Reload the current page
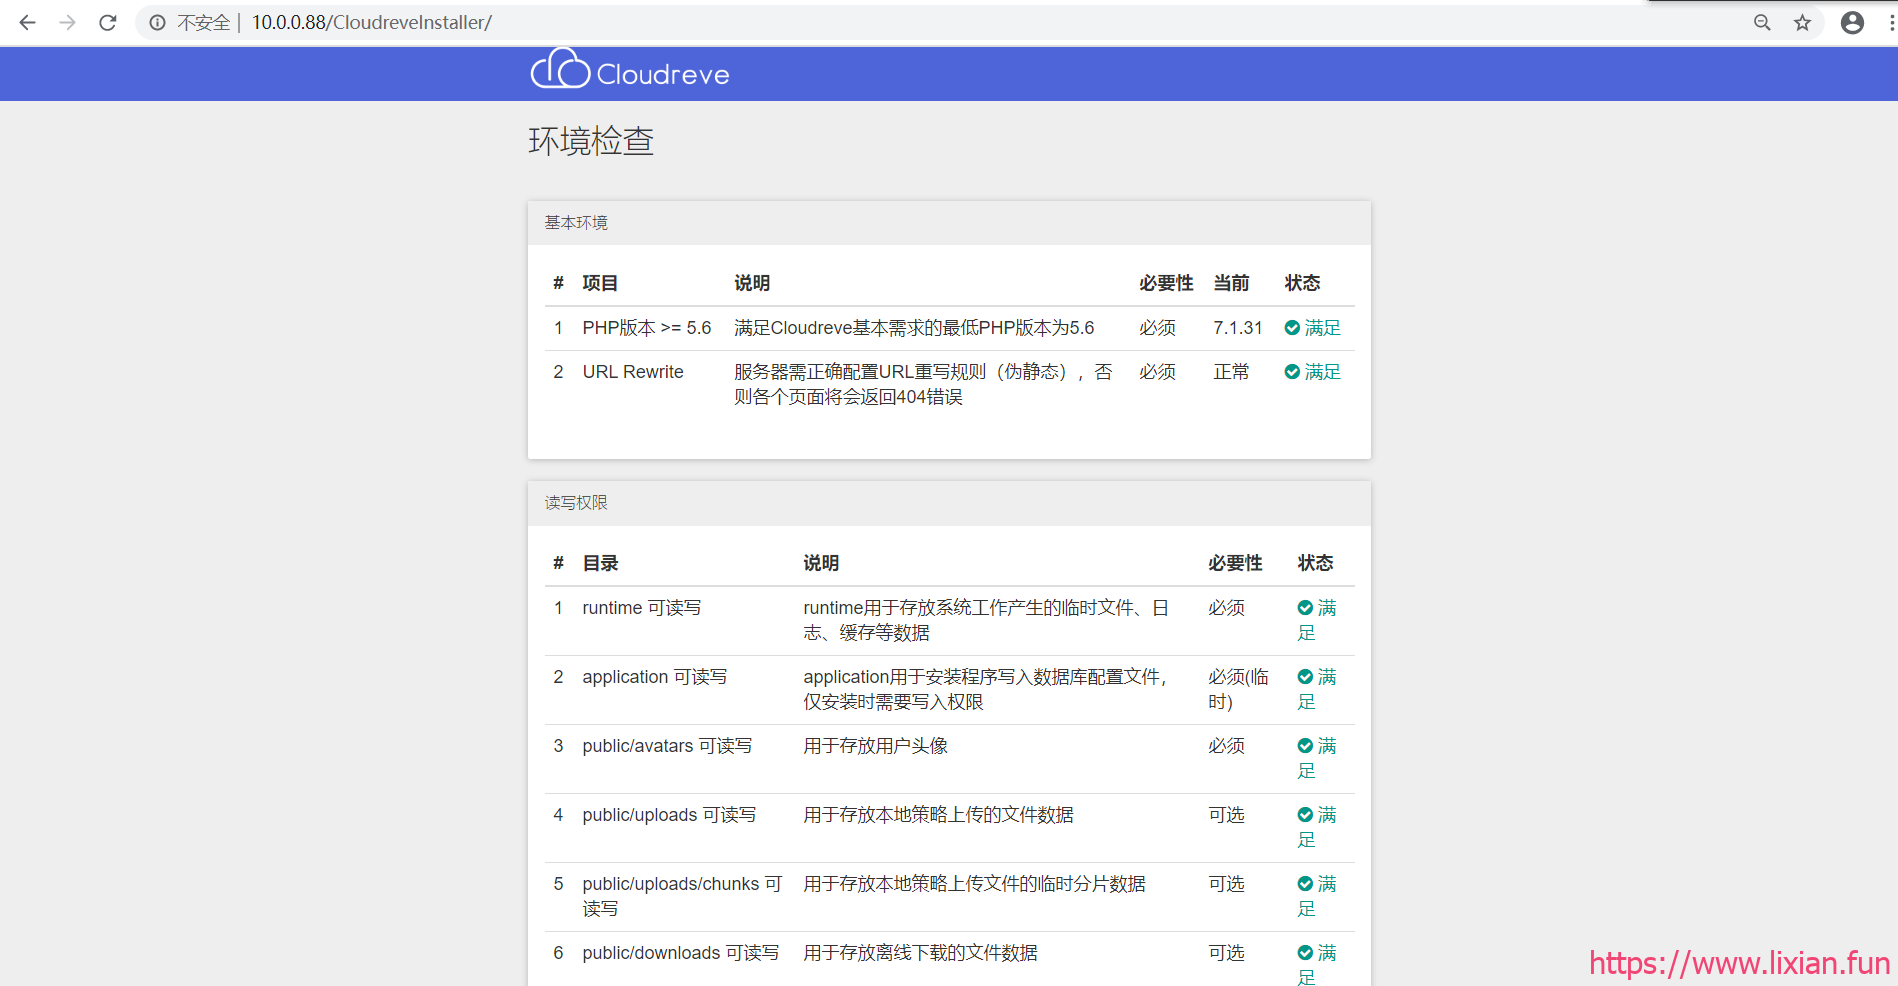Screen dimensions: 1898x986 (108, 22)
